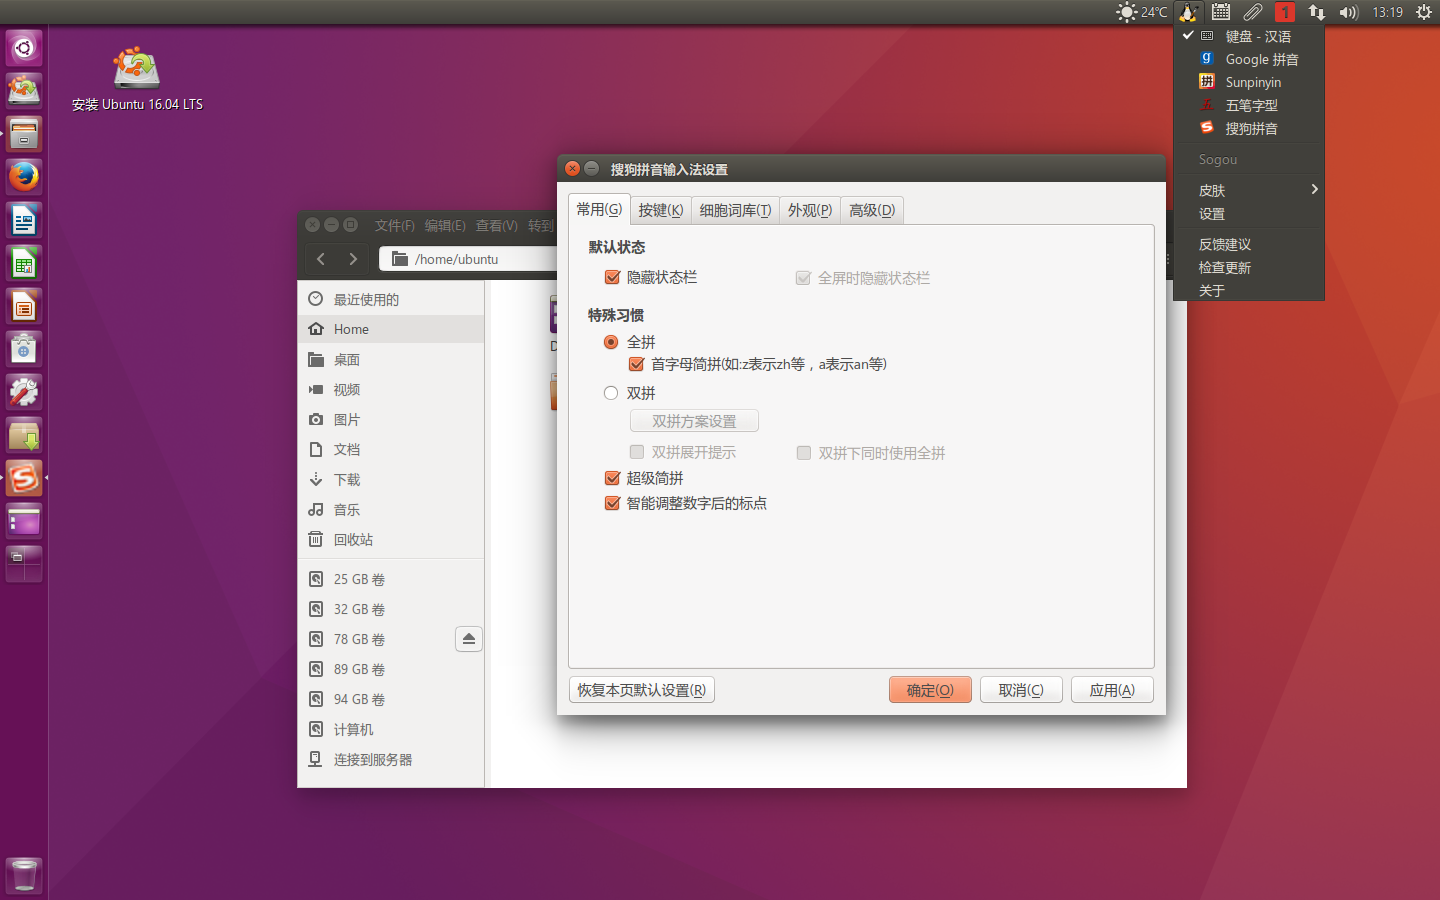1440x900 pixels.
Task: Open the 文件(F) menu in file manager
Action: 395,225
